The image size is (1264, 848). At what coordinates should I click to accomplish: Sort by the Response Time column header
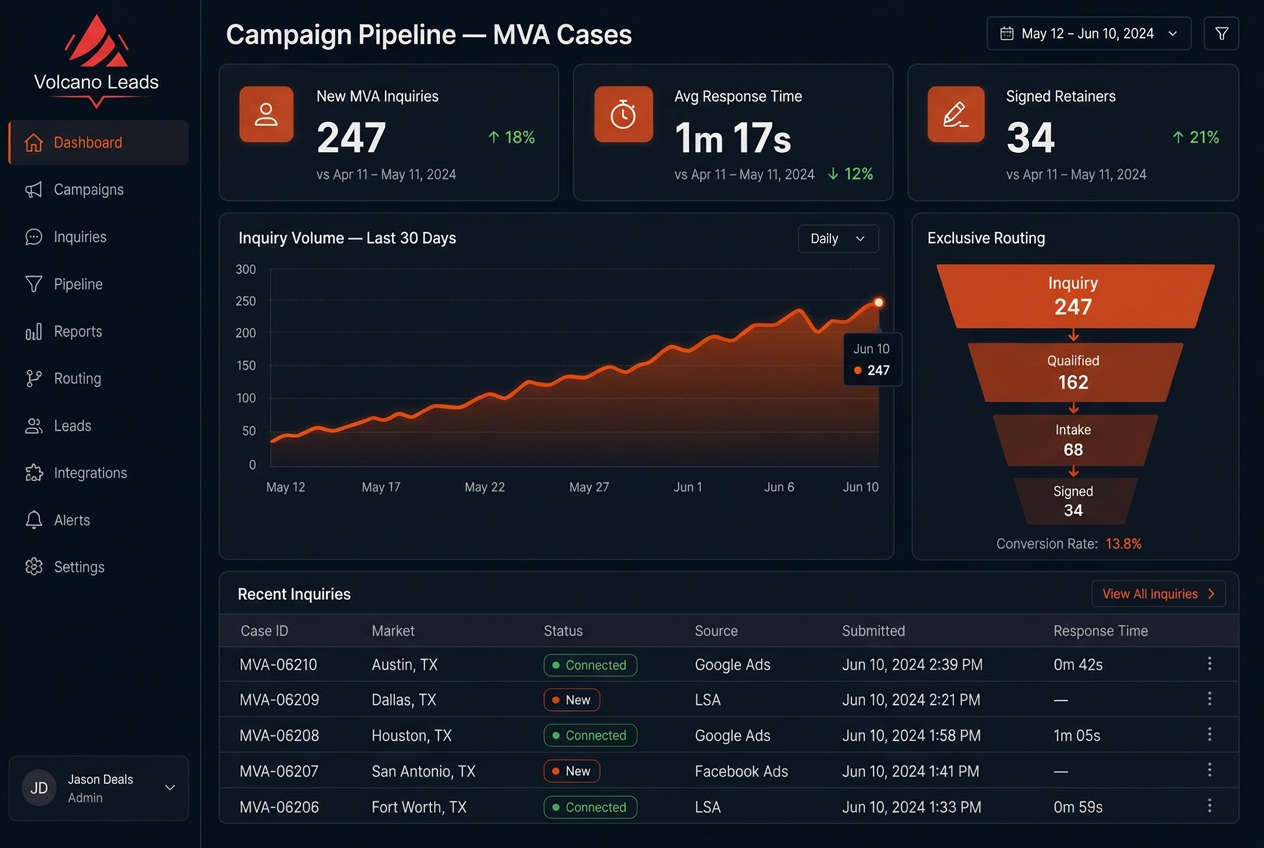click(x=1100, y=631)
